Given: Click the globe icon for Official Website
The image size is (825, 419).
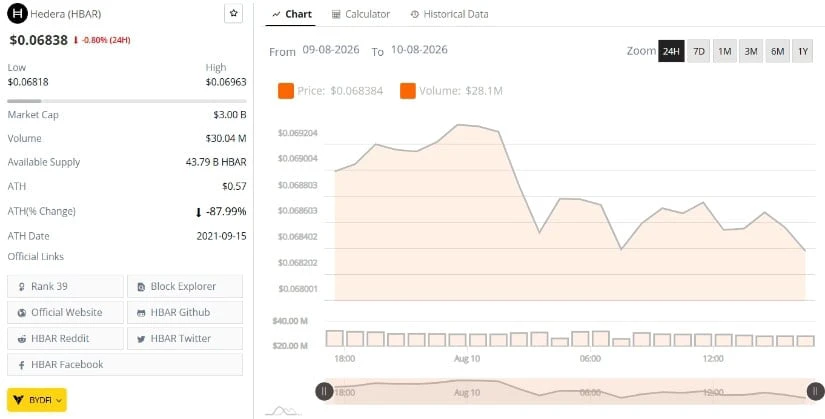Looking at the screenshot, I should (22, 313).
